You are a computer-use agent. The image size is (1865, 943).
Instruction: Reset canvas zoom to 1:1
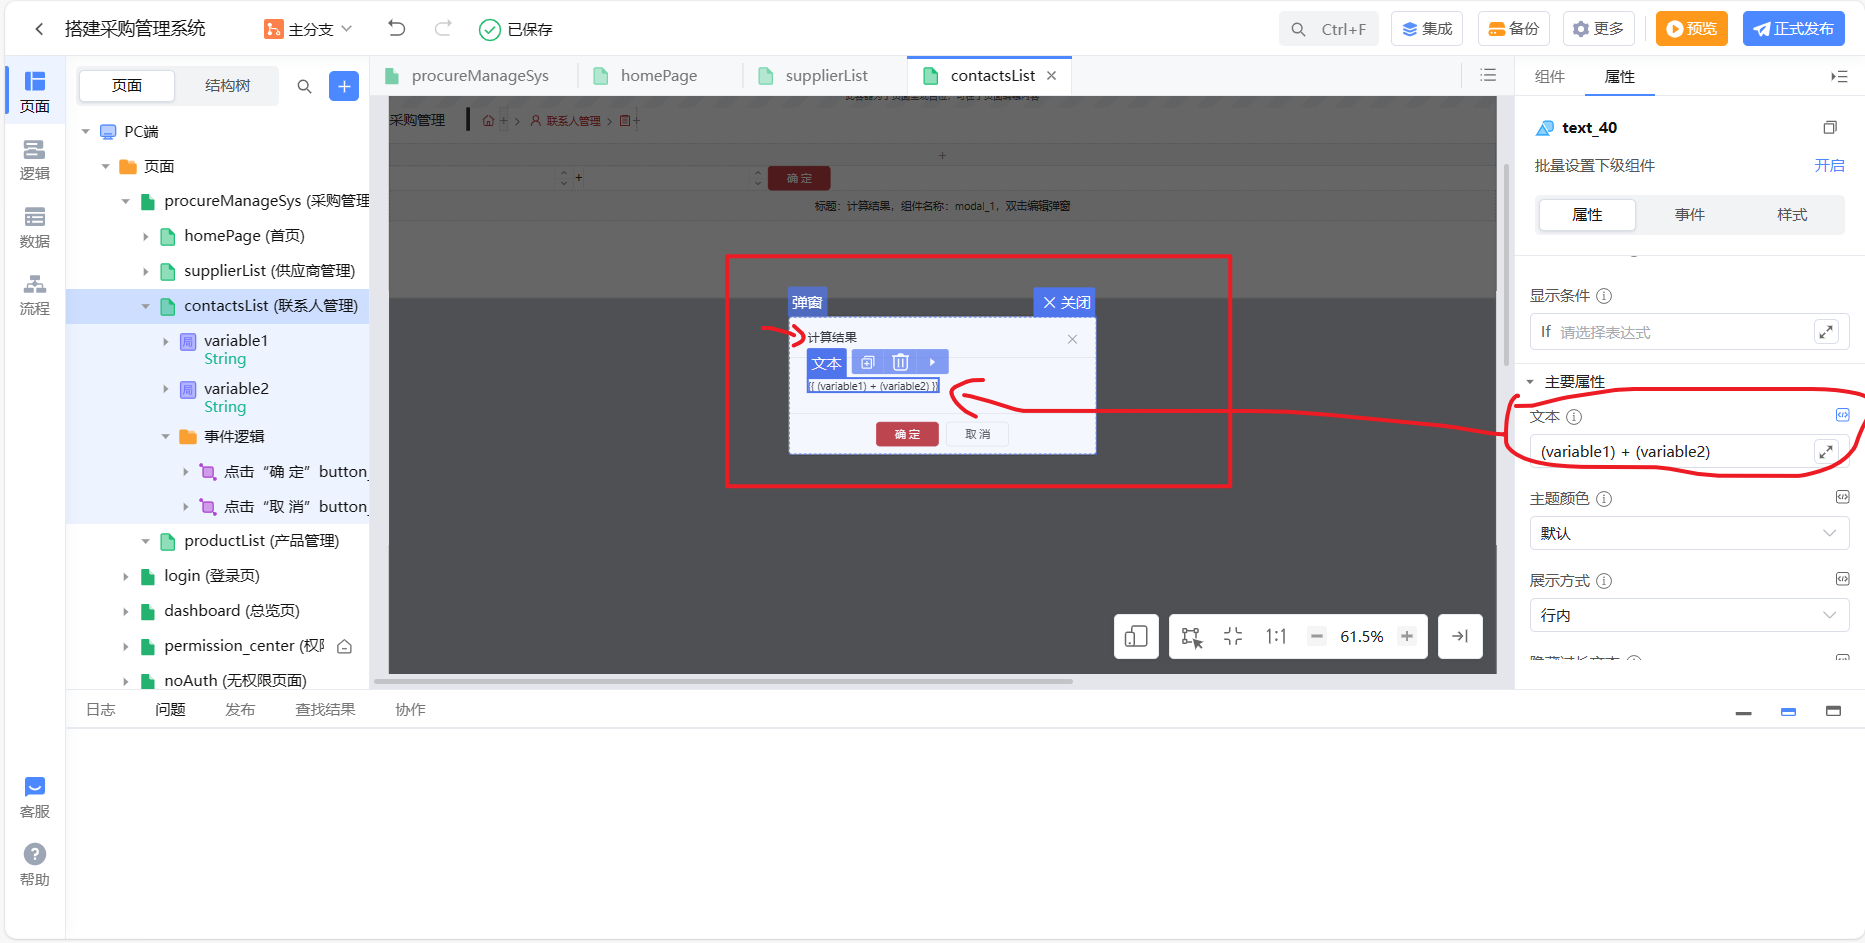[1276, 637]
